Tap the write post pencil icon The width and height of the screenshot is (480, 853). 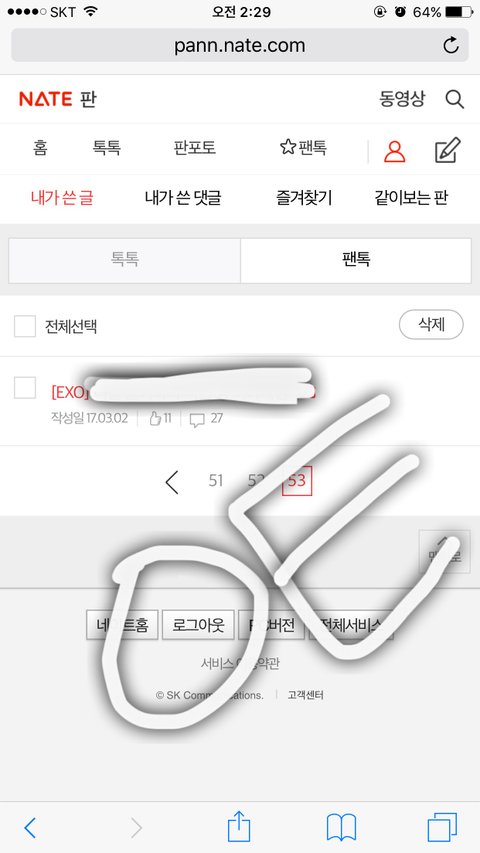[x=448, y=150]
